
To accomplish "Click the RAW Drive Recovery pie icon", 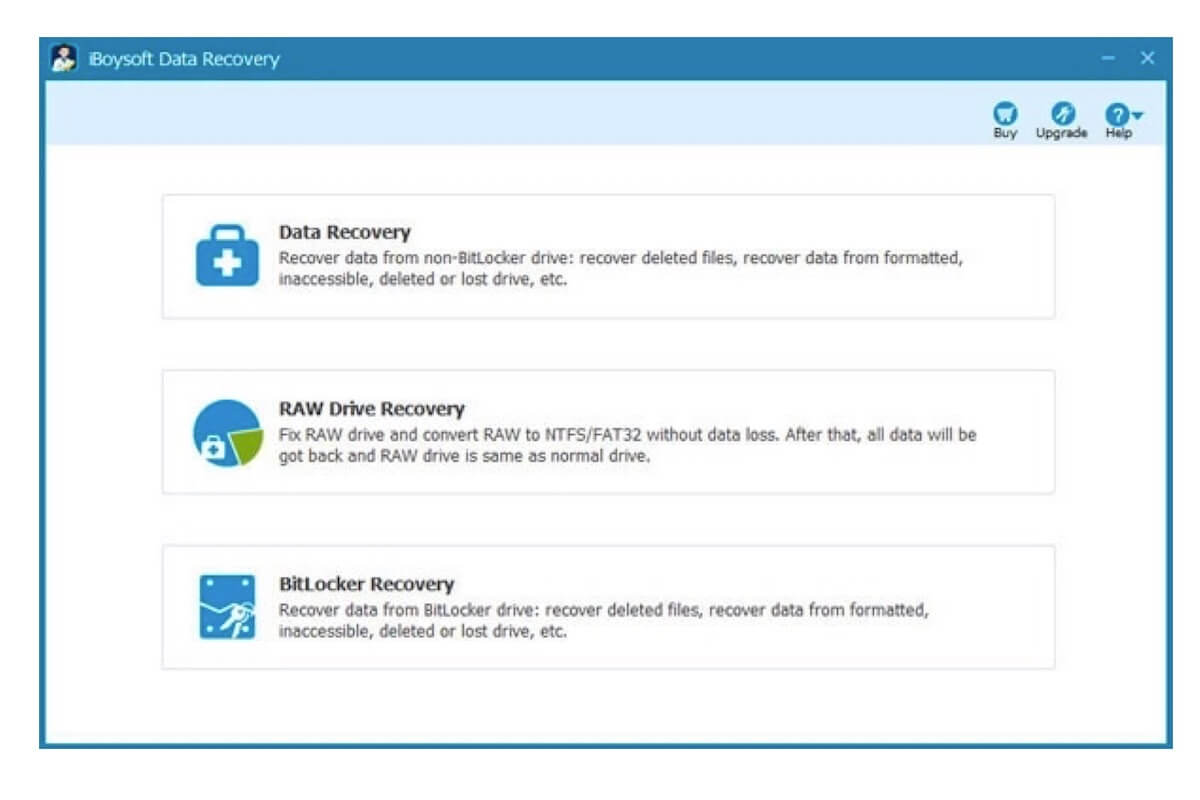I will [x=227, y=432].
